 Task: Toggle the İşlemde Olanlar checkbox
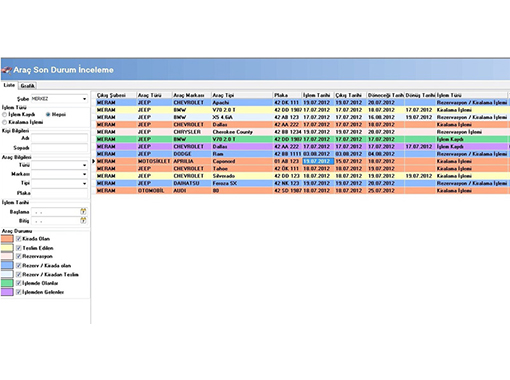pyautogui.click(x=19, y=283)
